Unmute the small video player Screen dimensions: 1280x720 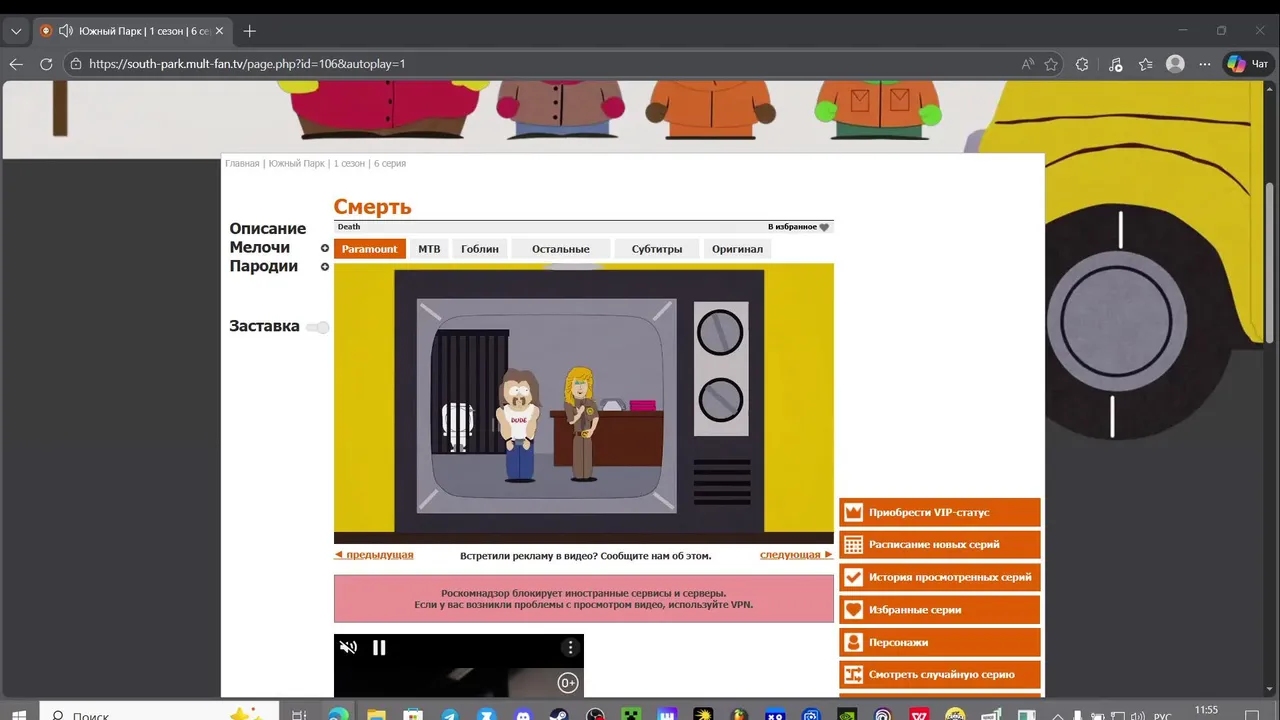pyautogui.click(x=348, y=647)
